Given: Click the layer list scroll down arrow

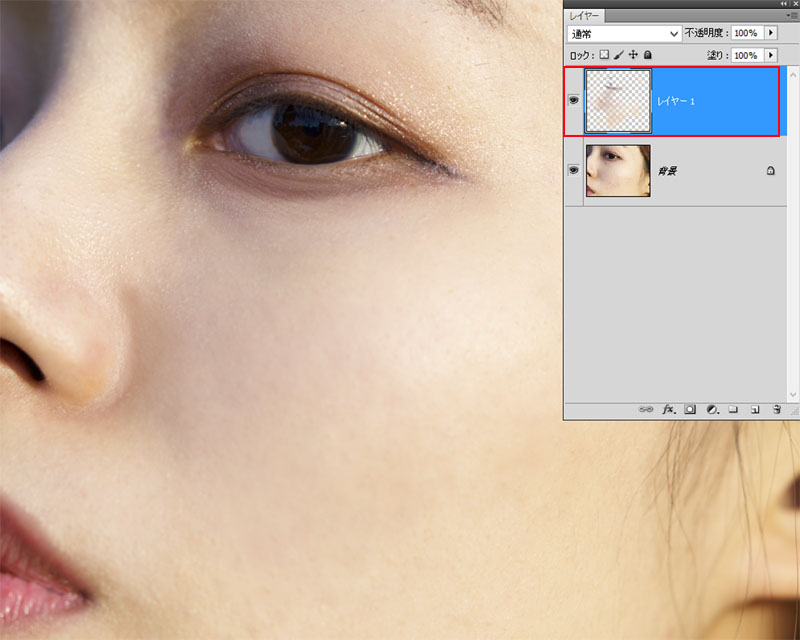Looking at the screenshot, I should [793, 395].
